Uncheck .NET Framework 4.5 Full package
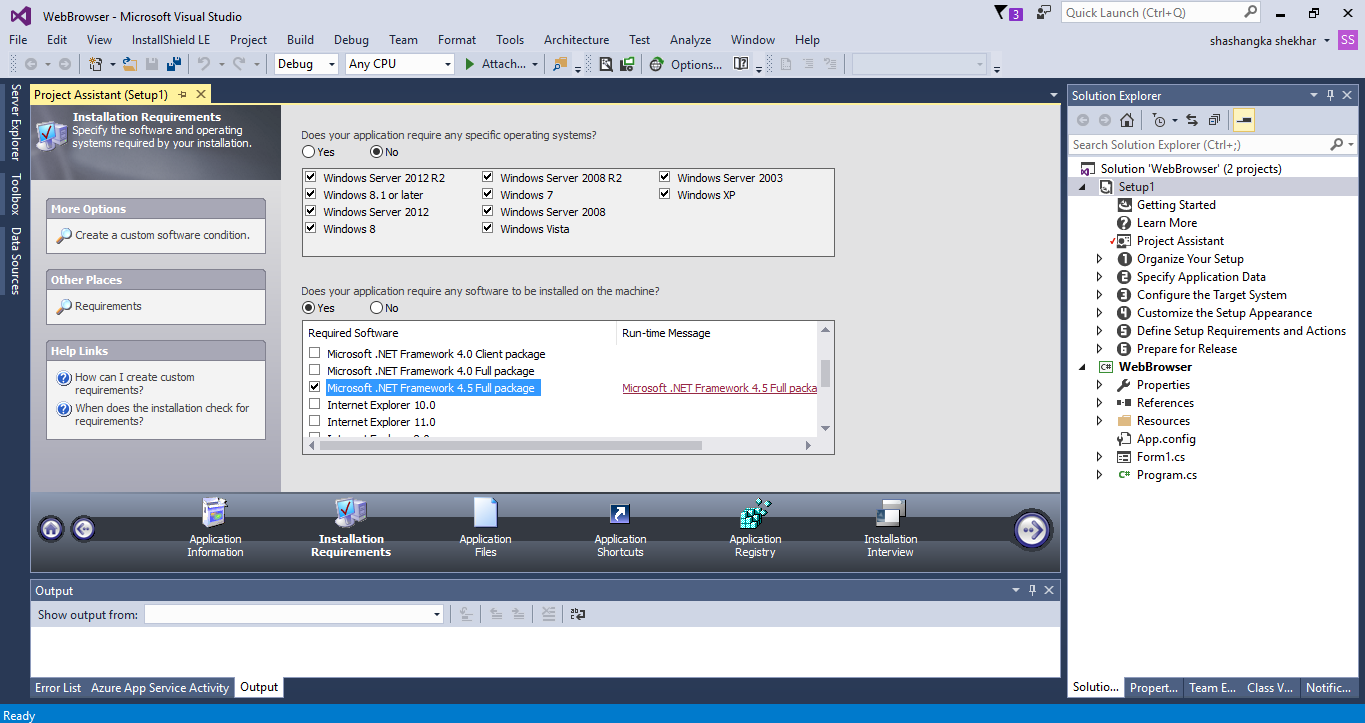Screen dimensions: 1365x723 pyautogui.click(x=315, y=388)
